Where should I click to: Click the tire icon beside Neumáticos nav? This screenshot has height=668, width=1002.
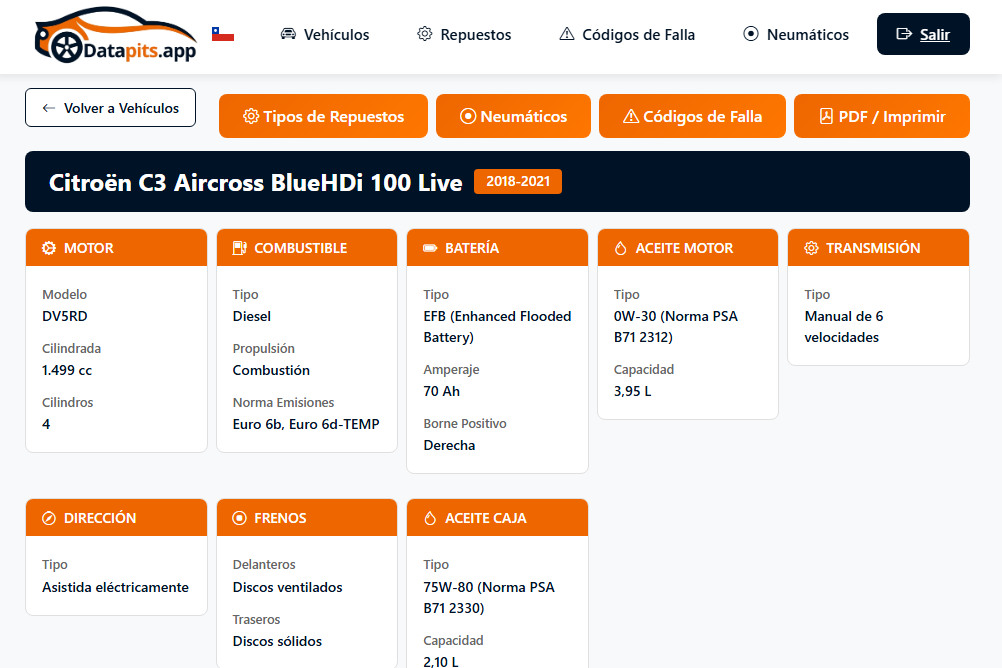(751, 34)
